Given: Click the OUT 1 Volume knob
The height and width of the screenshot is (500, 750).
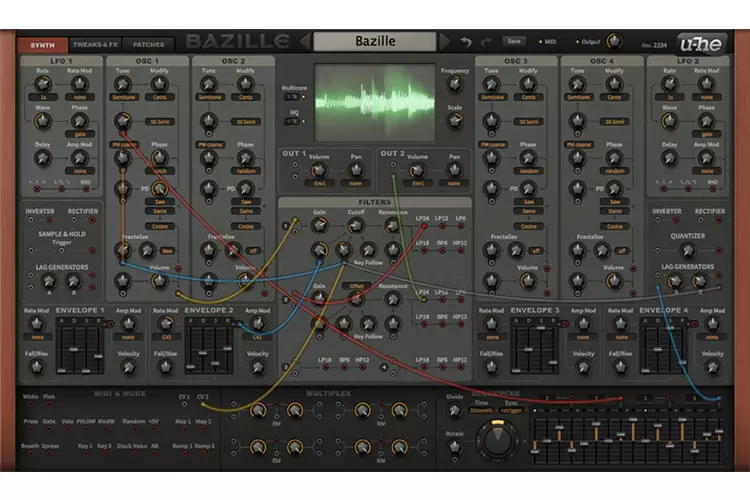Looking at the screenshot, I should click(319, 170).
